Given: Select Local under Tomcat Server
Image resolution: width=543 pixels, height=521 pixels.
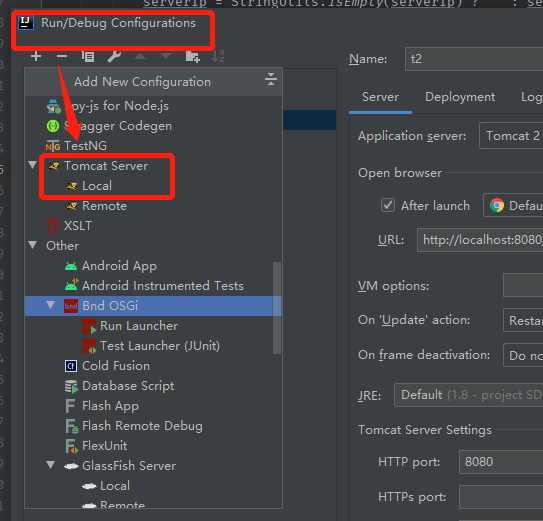Looking at the screenshot, I should click(x=97, y=186).
